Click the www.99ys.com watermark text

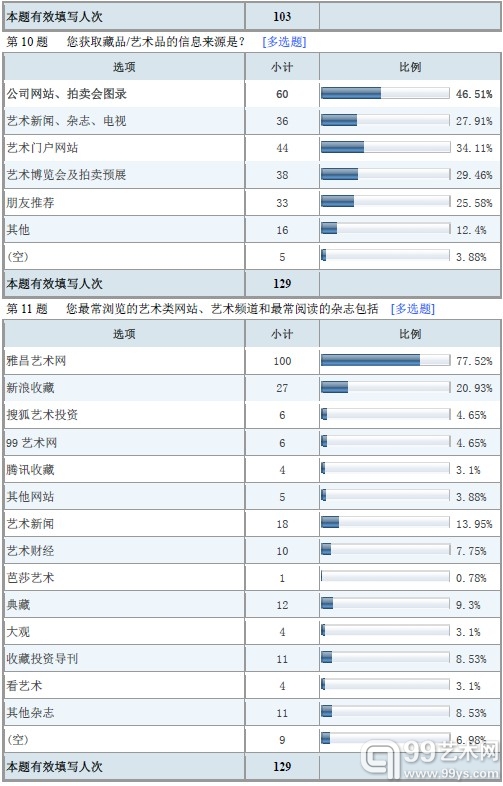[x=451, y=773]
